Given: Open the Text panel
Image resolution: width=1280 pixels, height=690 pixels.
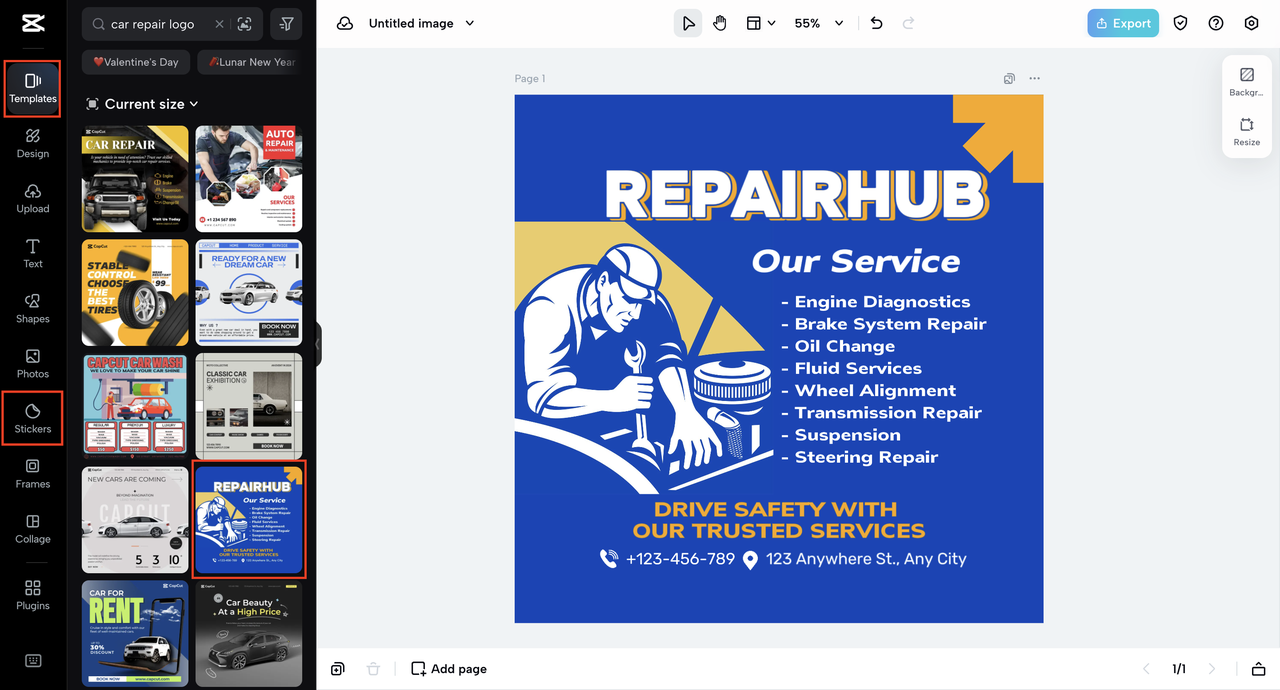Looking at the screenshot, I should tap(33, 253).
